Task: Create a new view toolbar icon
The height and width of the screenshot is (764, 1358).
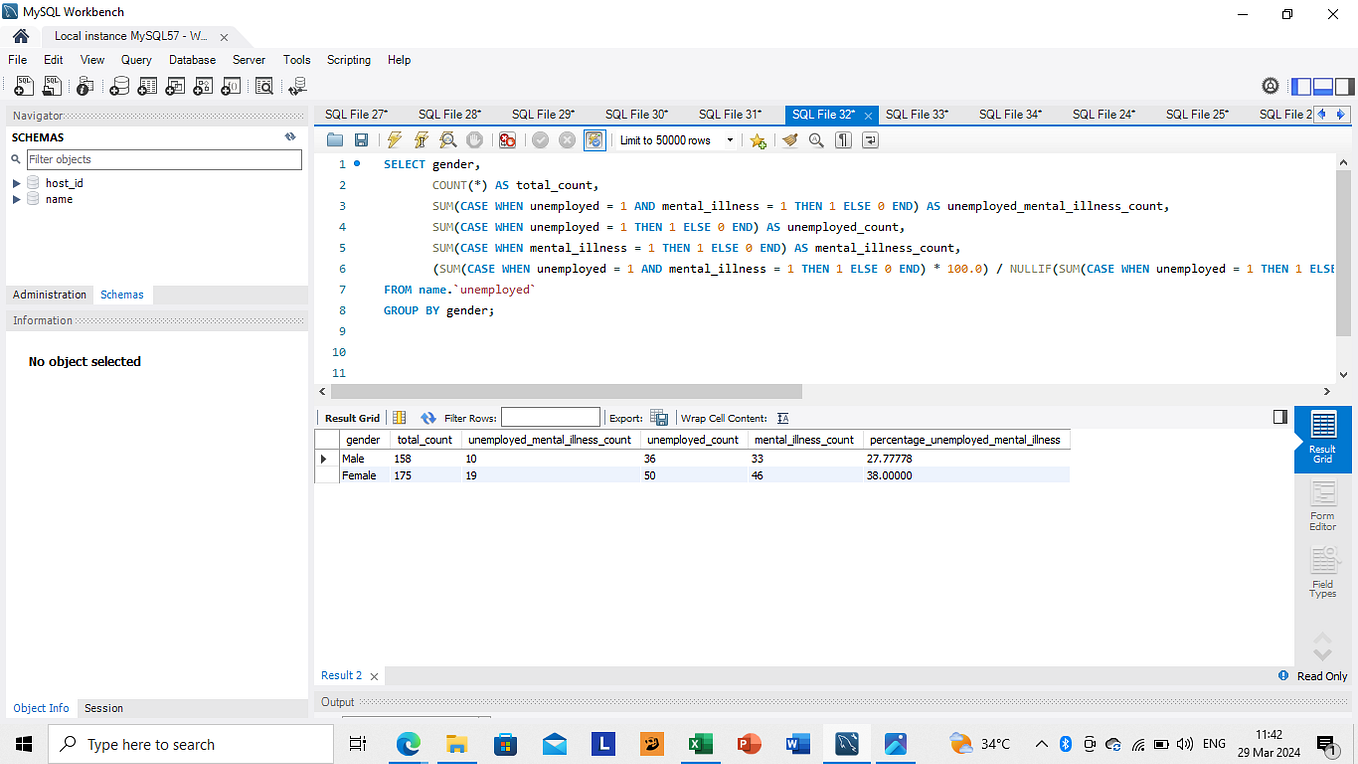Action: tap(175, 87)
